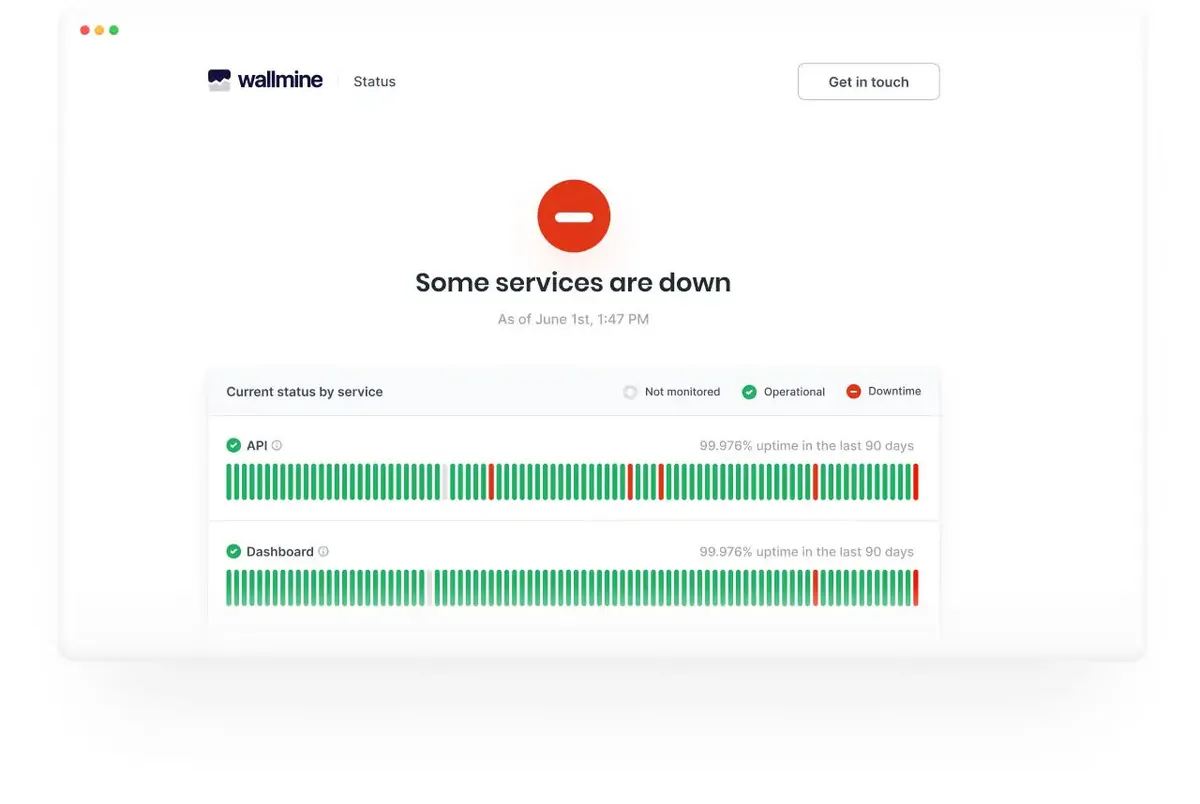Click the large red downtime icon

[x=573, y=216]
